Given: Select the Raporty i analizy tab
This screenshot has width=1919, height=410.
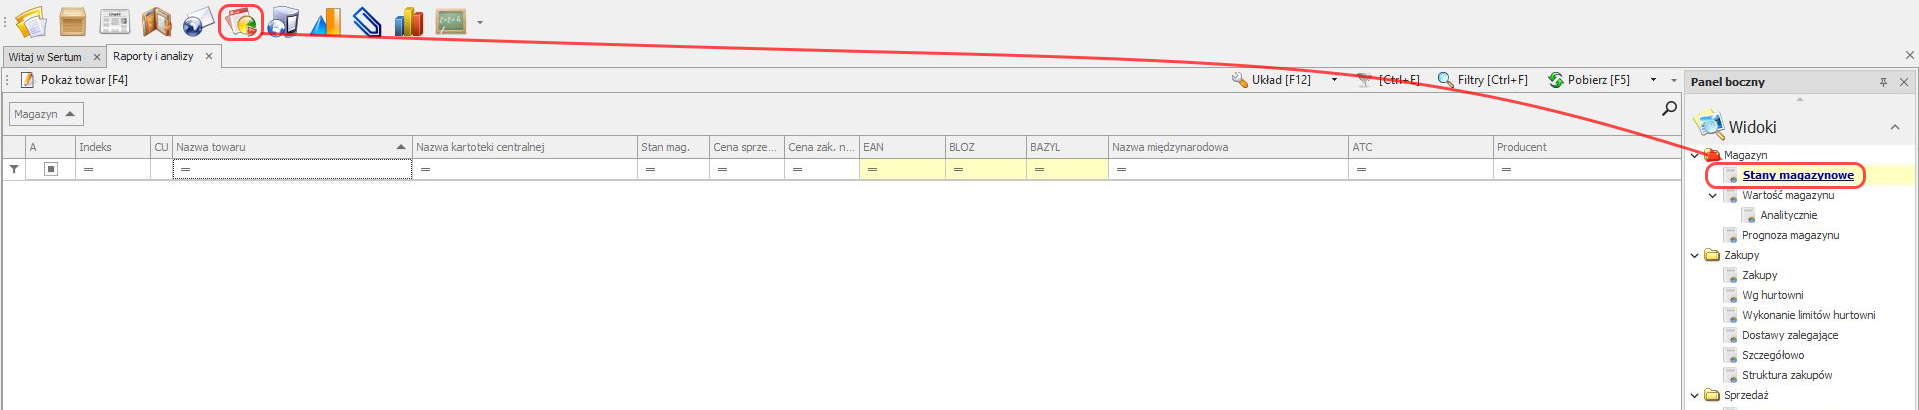Looking at the screenshot, I should [153, 56].
